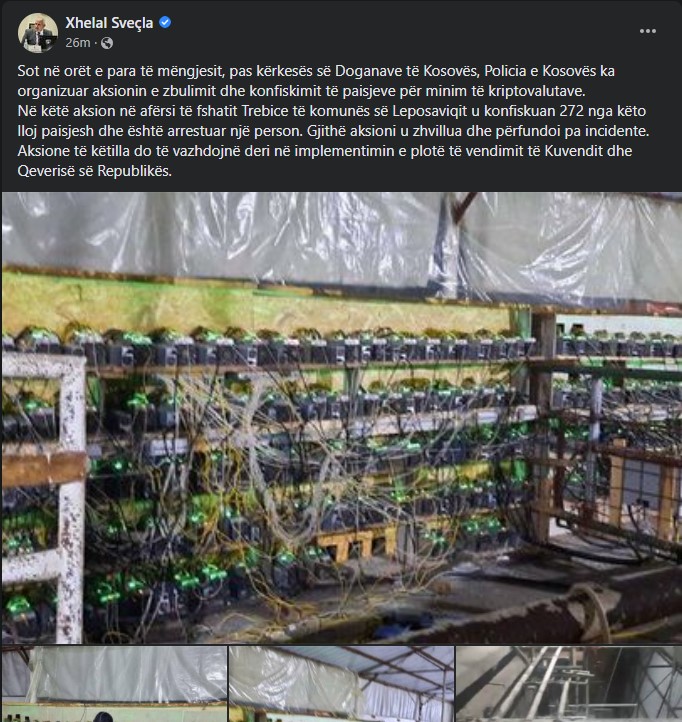Click the globe public audience icon
This screenshot has height=722, width=682.
click(x=107, y=43)
